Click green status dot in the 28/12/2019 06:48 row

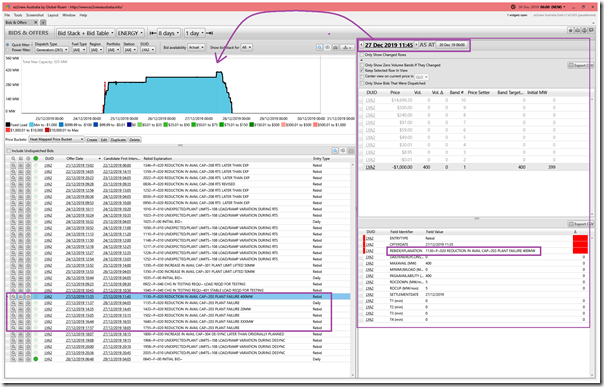point(35,359)
